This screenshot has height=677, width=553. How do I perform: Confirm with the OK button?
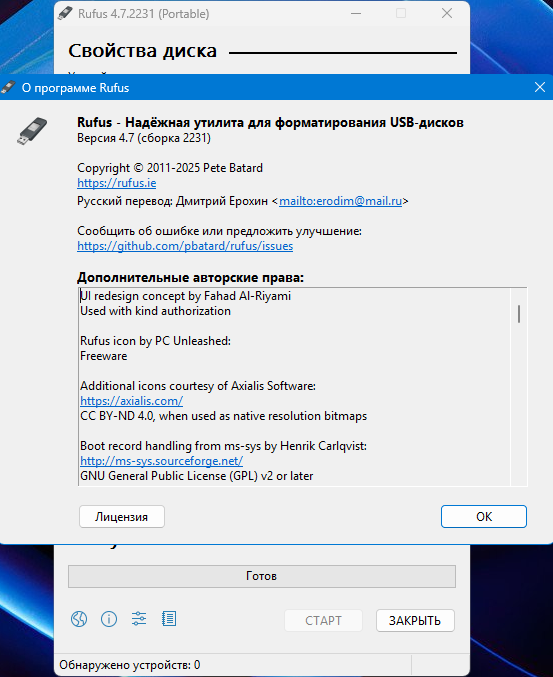[x=484, y=517]
